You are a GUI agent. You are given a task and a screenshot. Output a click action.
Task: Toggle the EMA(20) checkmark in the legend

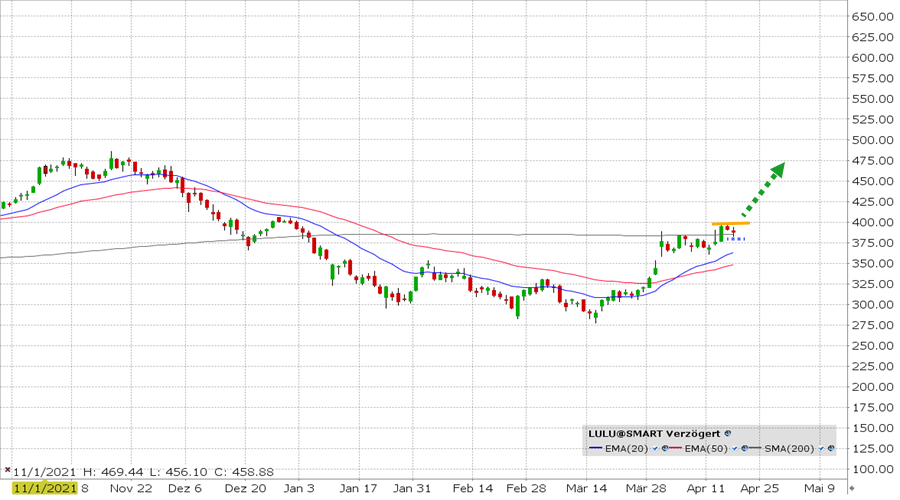(655, 448)
